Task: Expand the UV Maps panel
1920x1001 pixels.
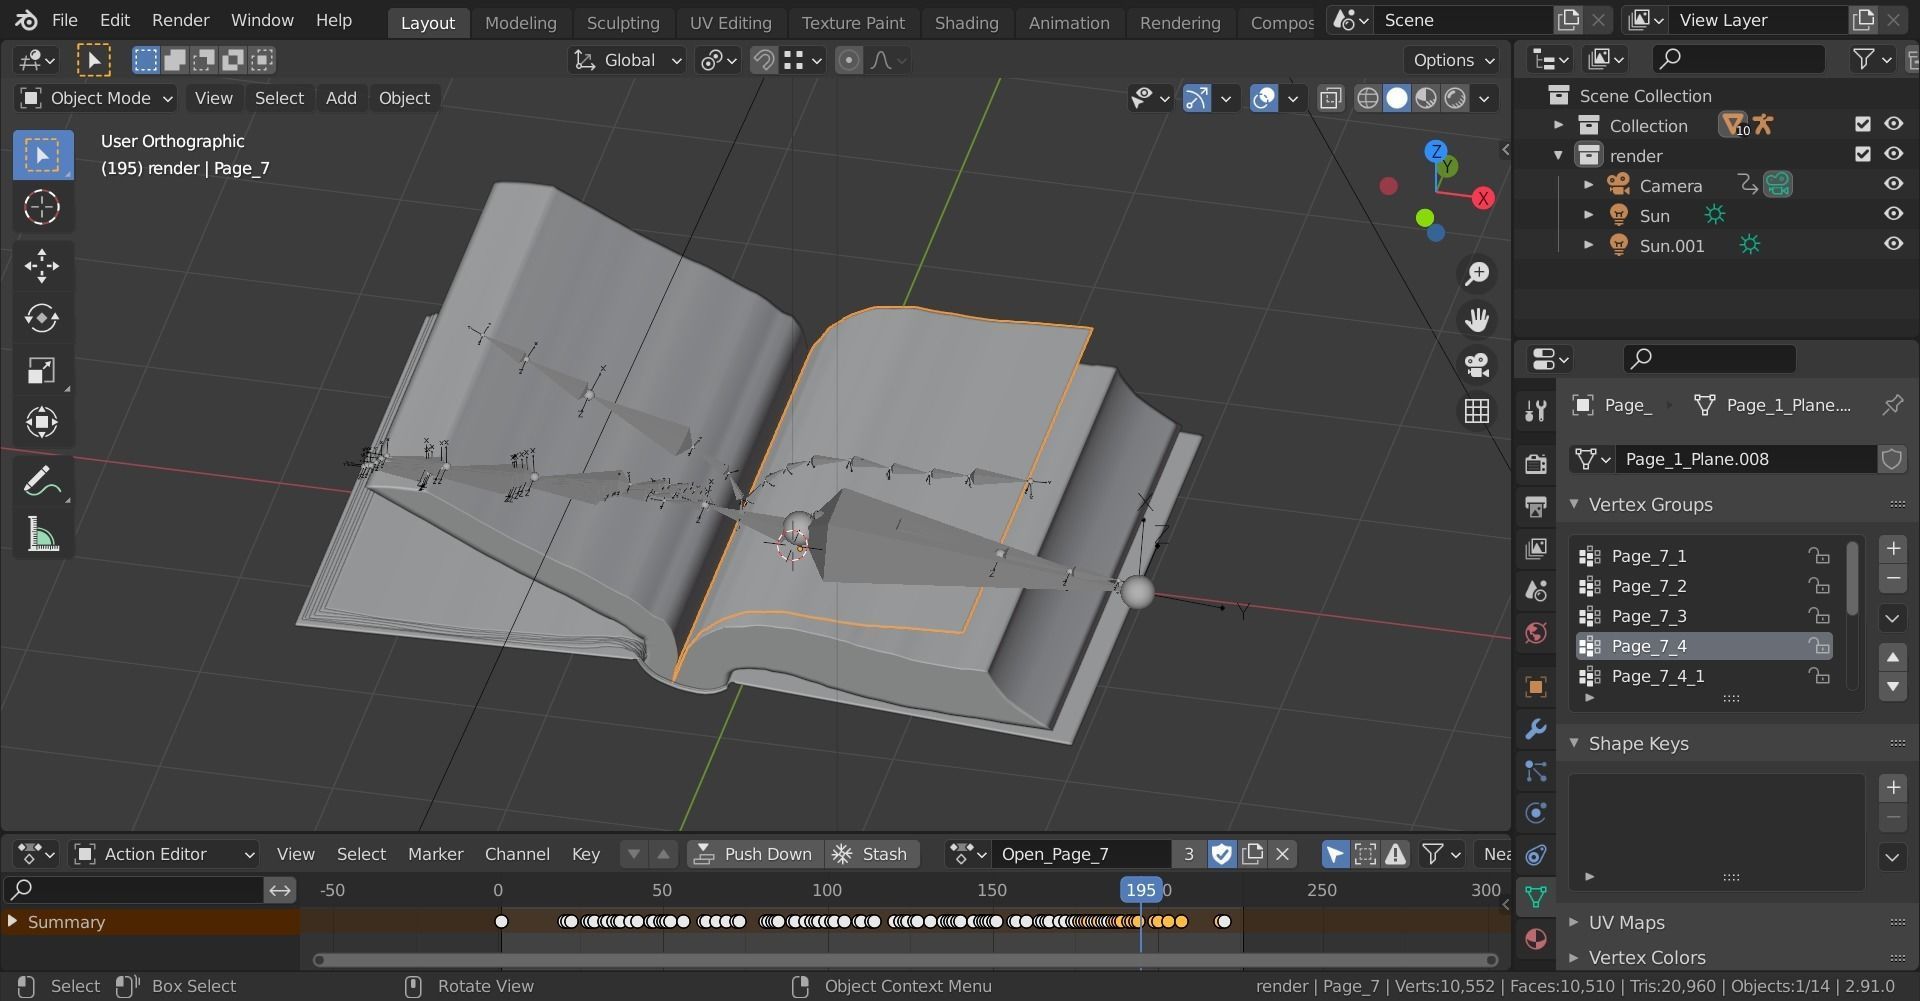Action: 1574,922
